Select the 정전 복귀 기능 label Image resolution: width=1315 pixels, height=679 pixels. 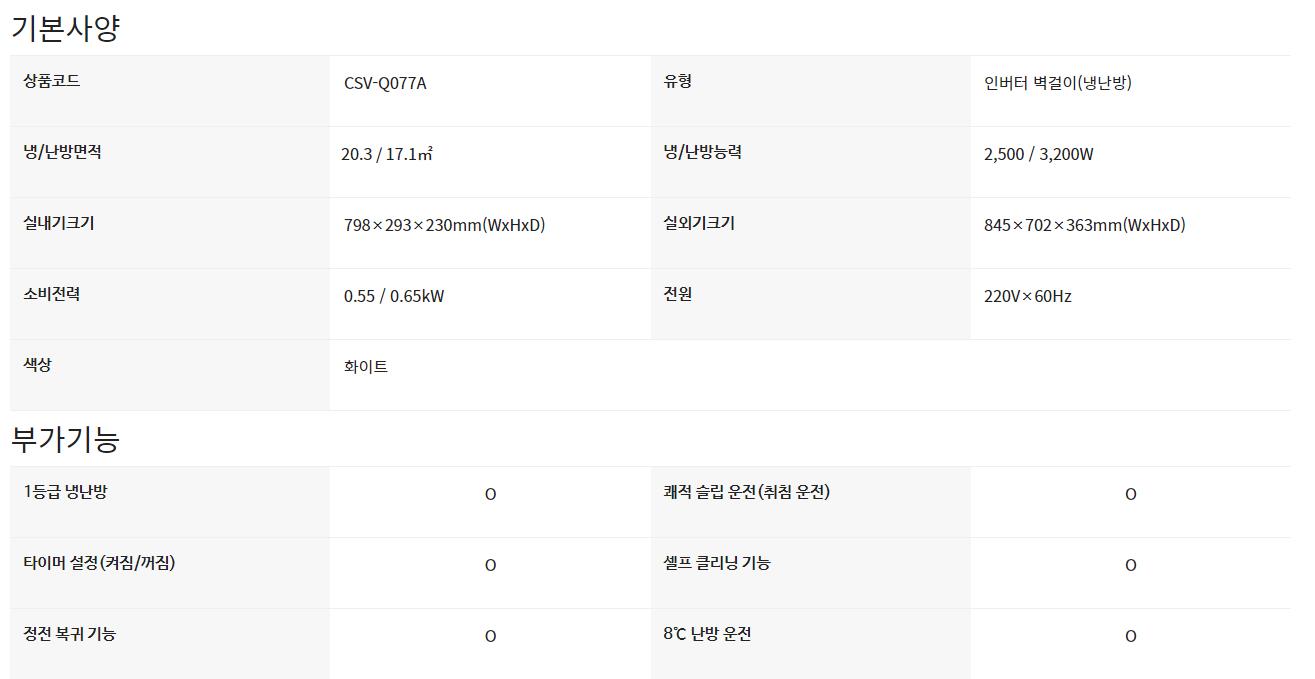coord(70,634)
